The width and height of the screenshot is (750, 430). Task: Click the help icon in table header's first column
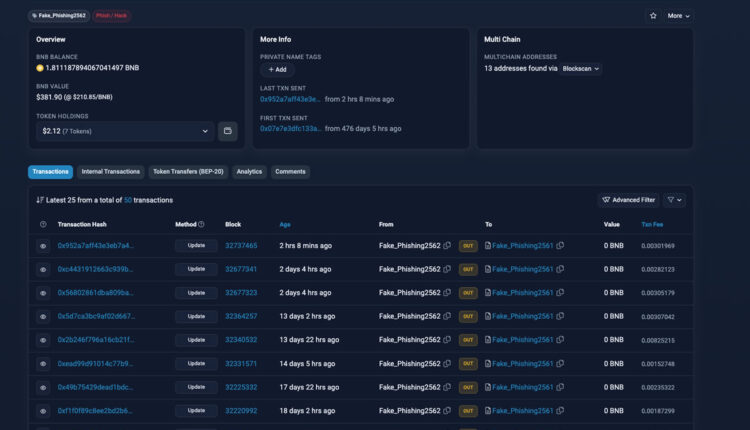click(43, 225)
